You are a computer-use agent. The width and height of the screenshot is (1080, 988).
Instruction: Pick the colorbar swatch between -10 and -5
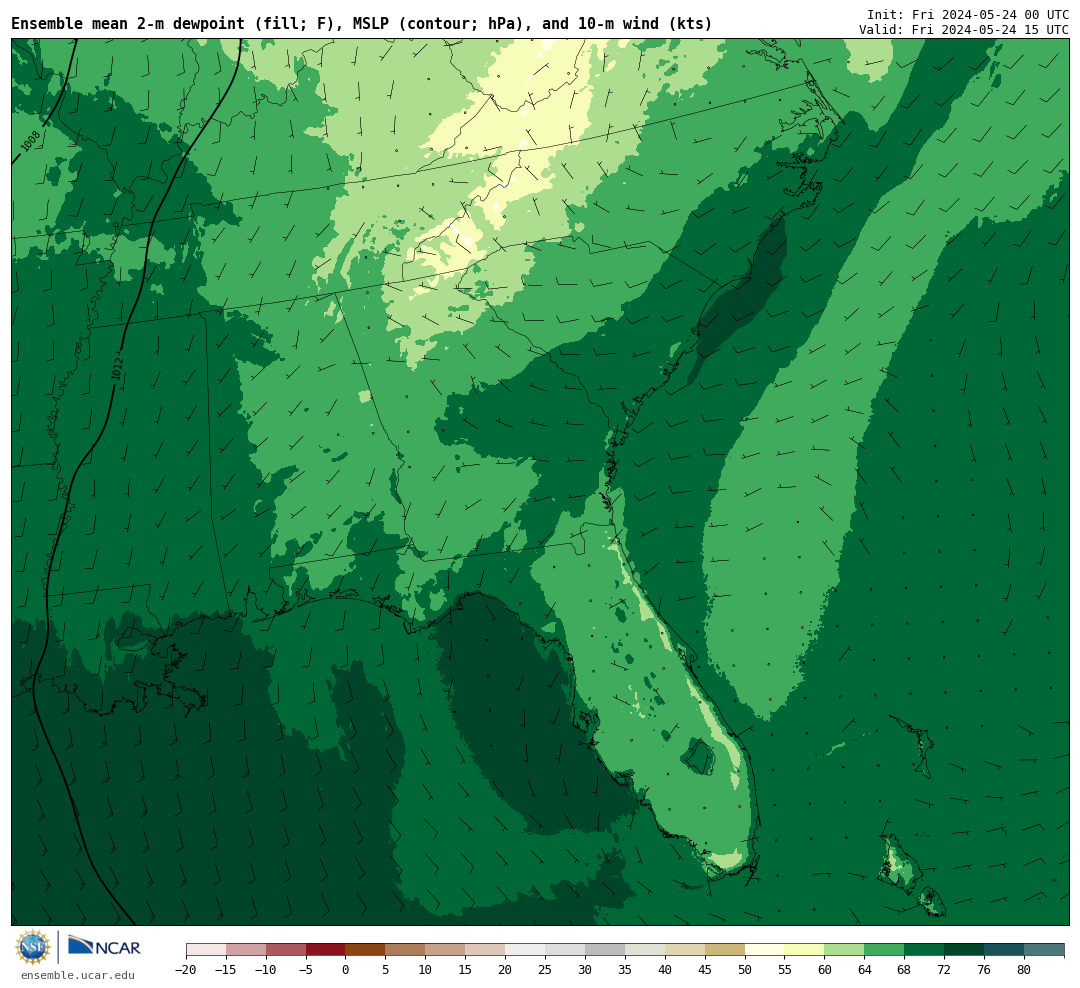(x=286, y=950)
